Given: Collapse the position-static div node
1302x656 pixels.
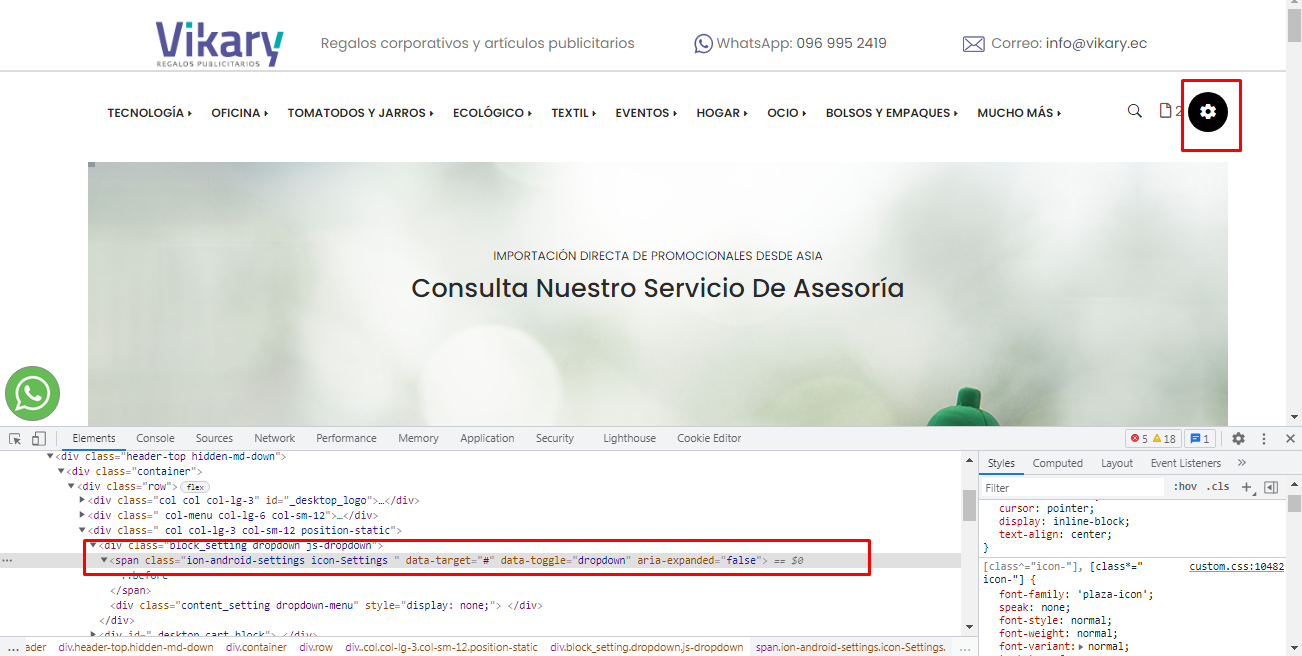Looking at the screenshot, I should [x=83, y=530].
